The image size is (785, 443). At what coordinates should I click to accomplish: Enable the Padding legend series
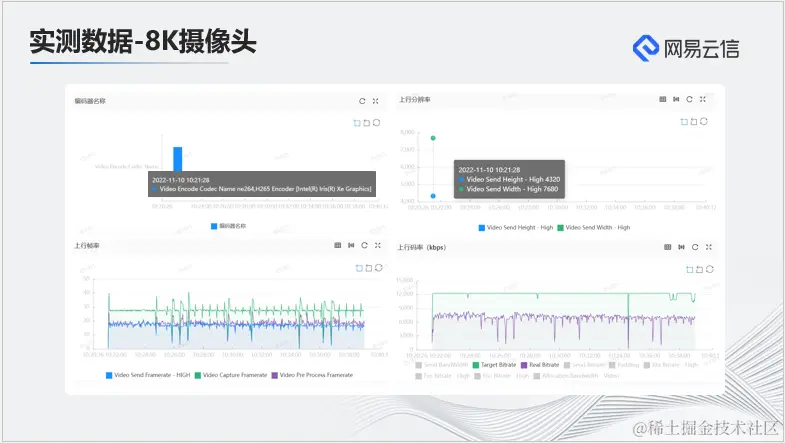624,365
